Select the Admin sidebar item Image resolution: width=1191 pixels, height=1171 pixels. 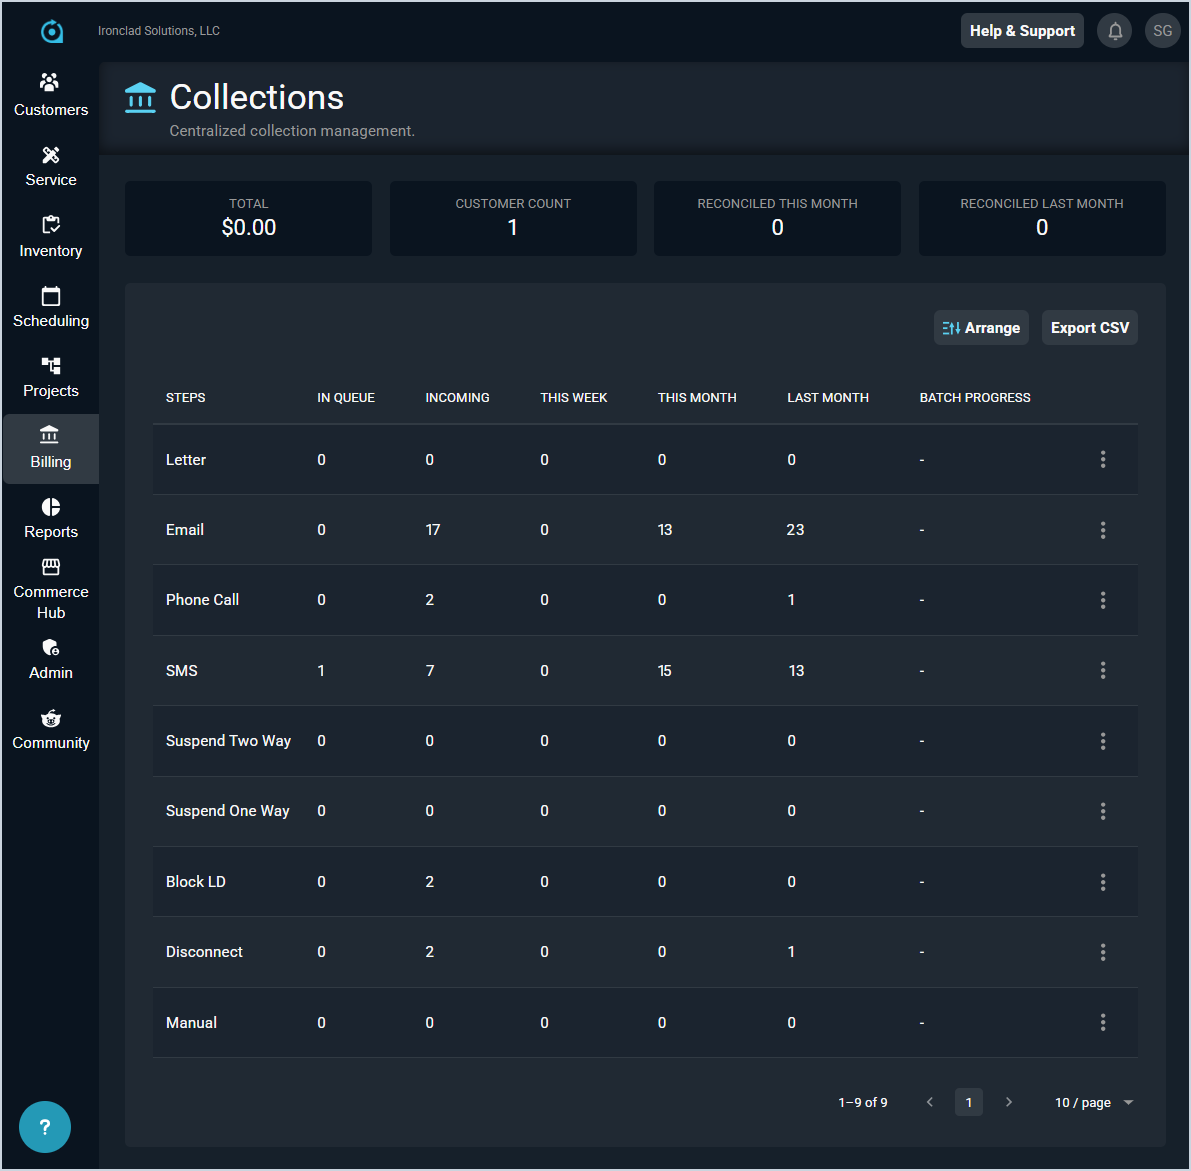[x=51, y=659]
